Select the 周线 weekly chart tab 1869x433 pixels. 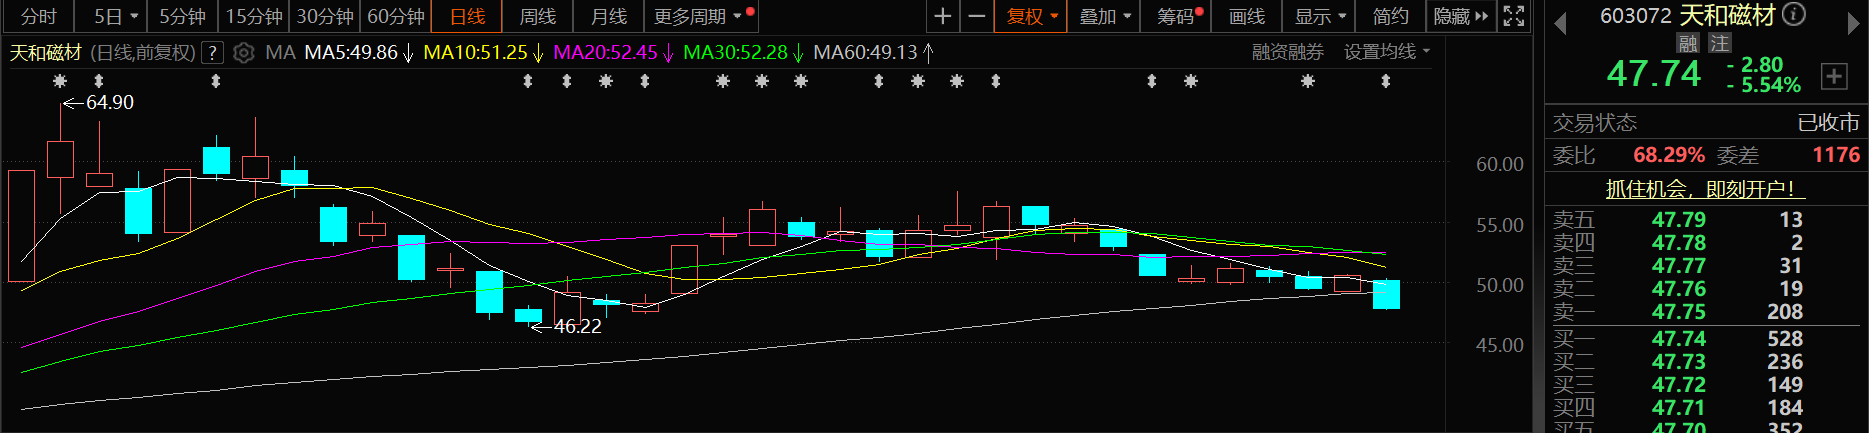click(x=537, y=16)
